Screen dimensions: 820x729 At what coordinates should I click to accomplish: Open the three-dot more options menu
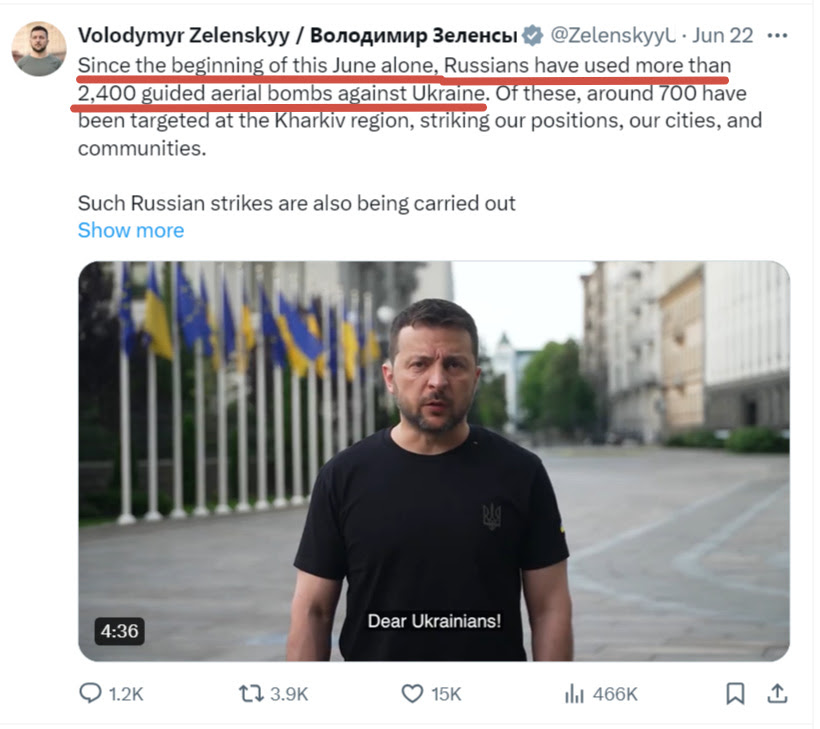point(776,35)
